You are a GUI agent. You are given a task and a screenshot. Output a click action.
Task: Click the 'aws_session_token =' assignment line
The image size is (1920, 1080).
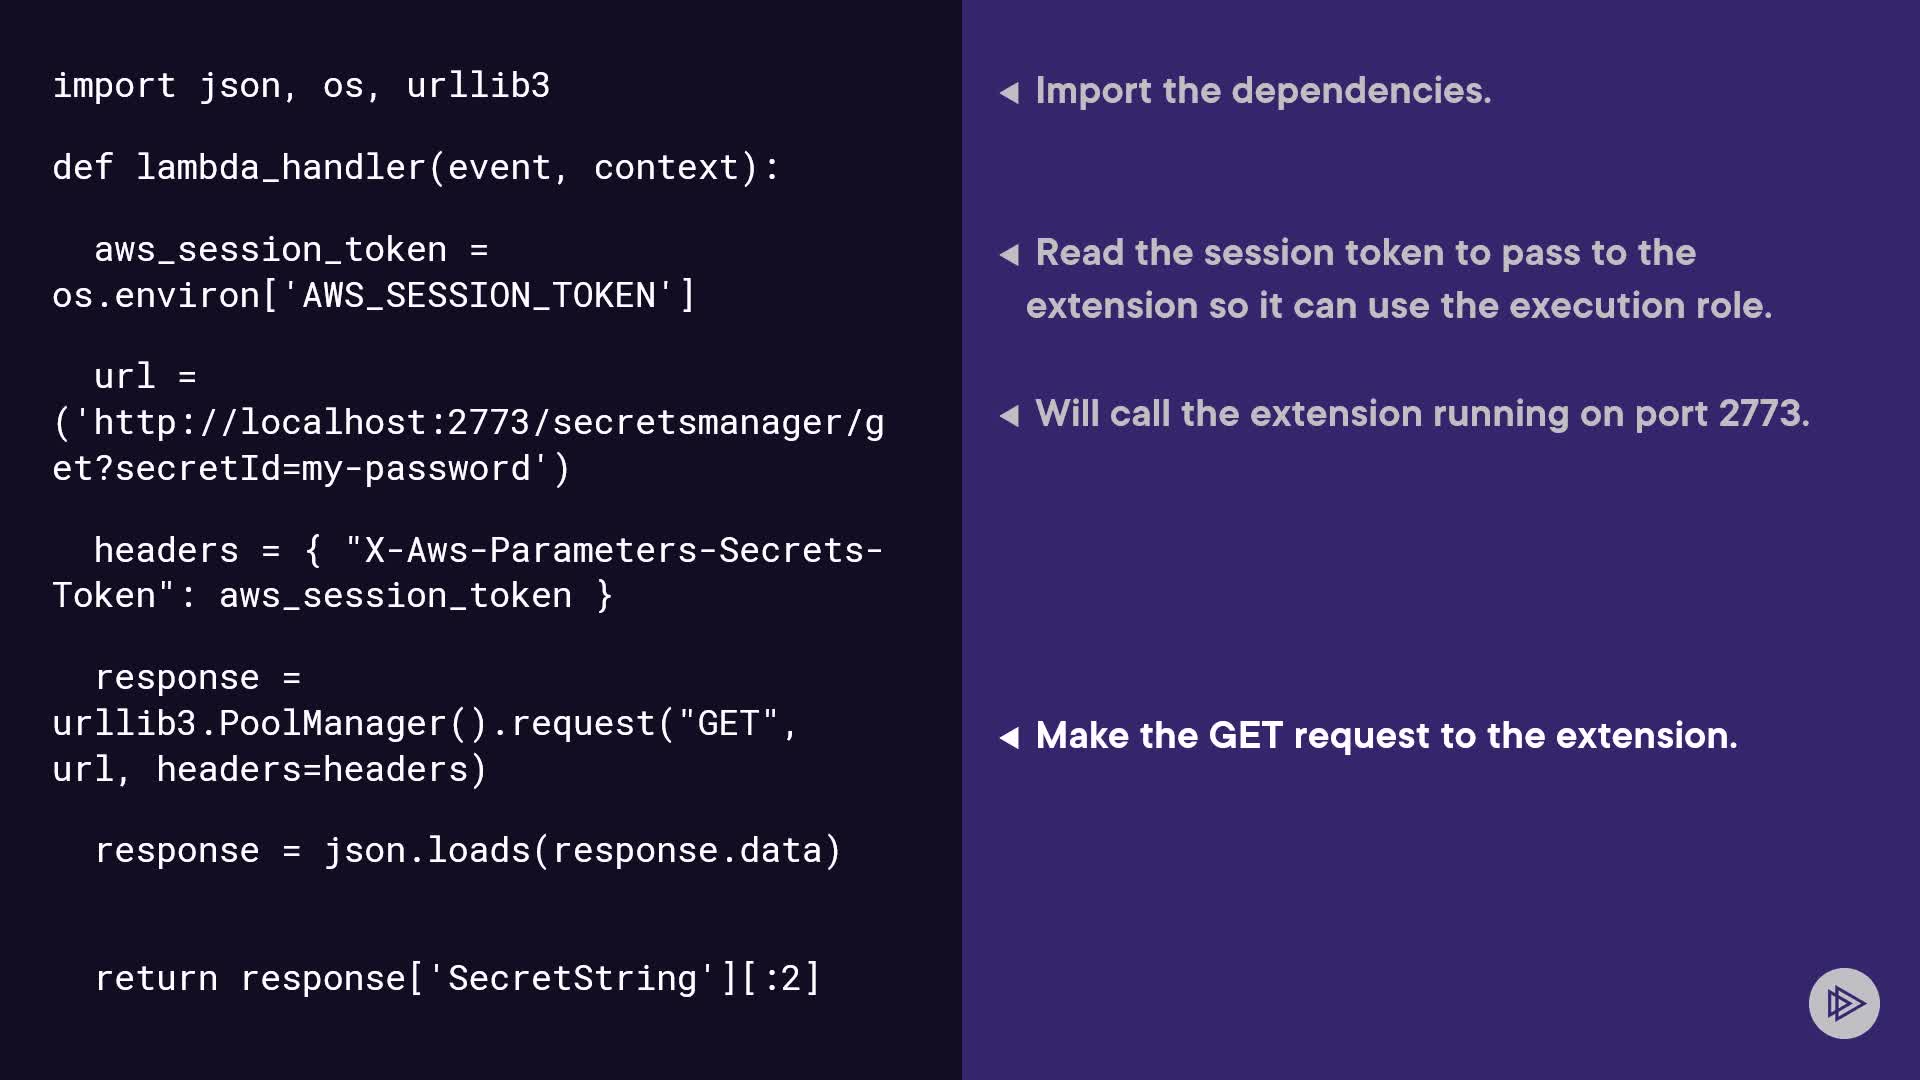point(290,250)
